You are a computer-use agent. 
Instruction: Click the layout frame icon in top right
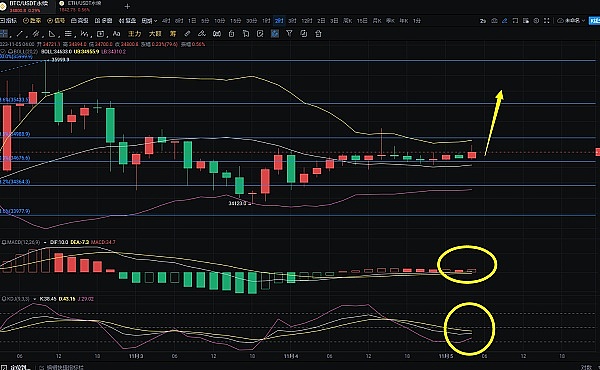click(x=515, y=21)
